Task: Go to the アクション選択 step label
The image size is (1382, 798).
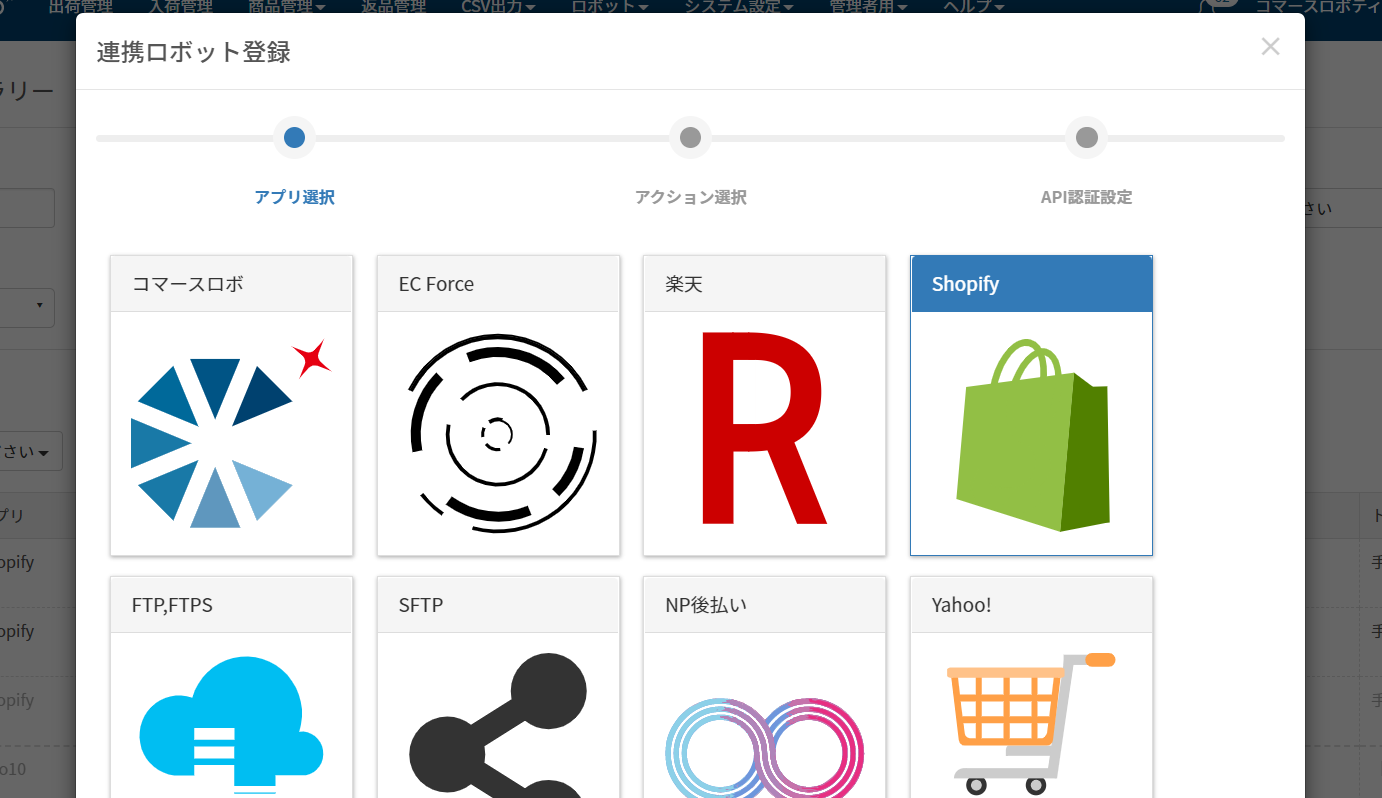Action: point(690,197)
